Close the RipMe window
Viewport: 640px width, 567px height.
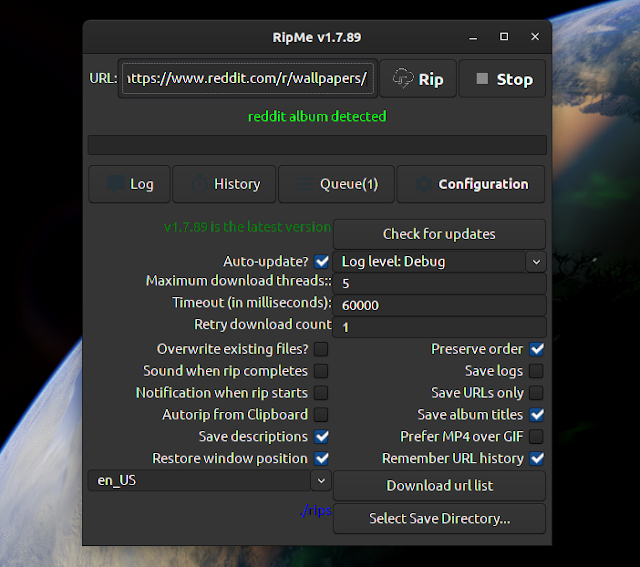pos(535,37)
